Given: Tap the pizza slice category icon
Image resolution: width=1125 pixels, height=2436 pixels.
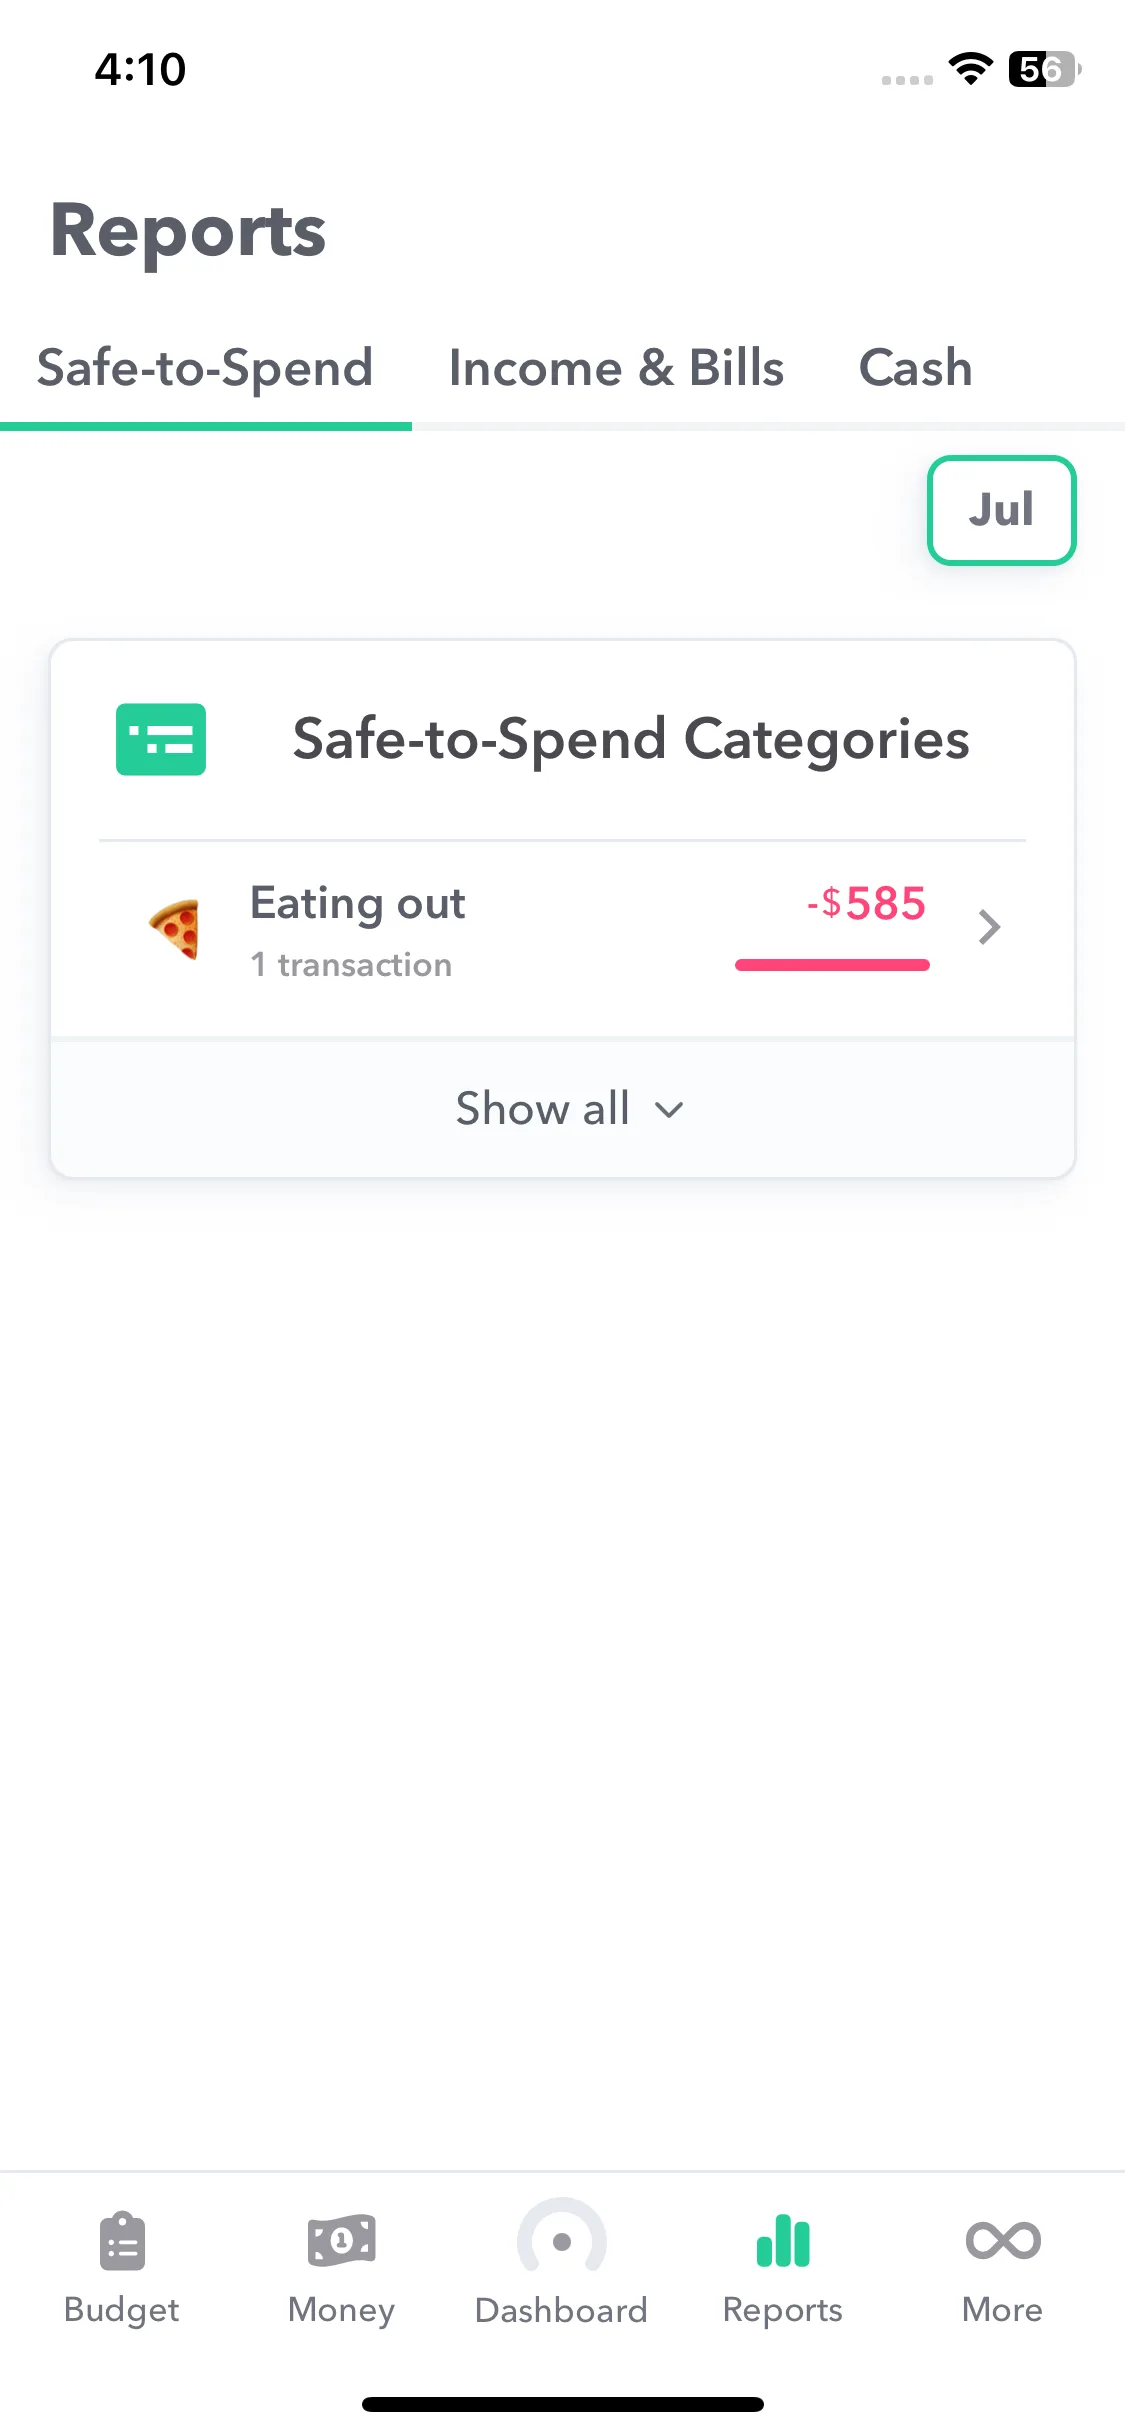Looking at the screenshot, I should (x=175, y=928).
